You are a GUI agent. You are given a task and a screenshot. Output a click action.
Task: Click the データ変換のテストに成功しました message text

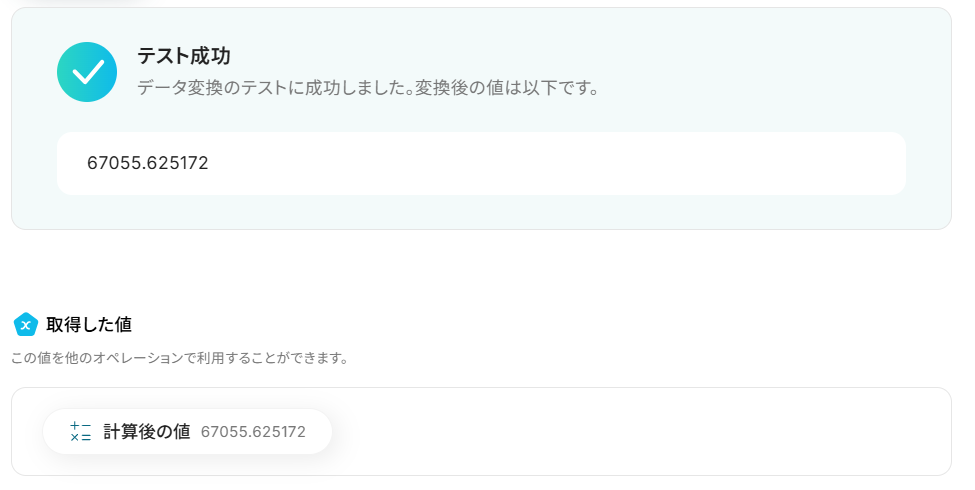pyautogui.click(x=270, y=88)
